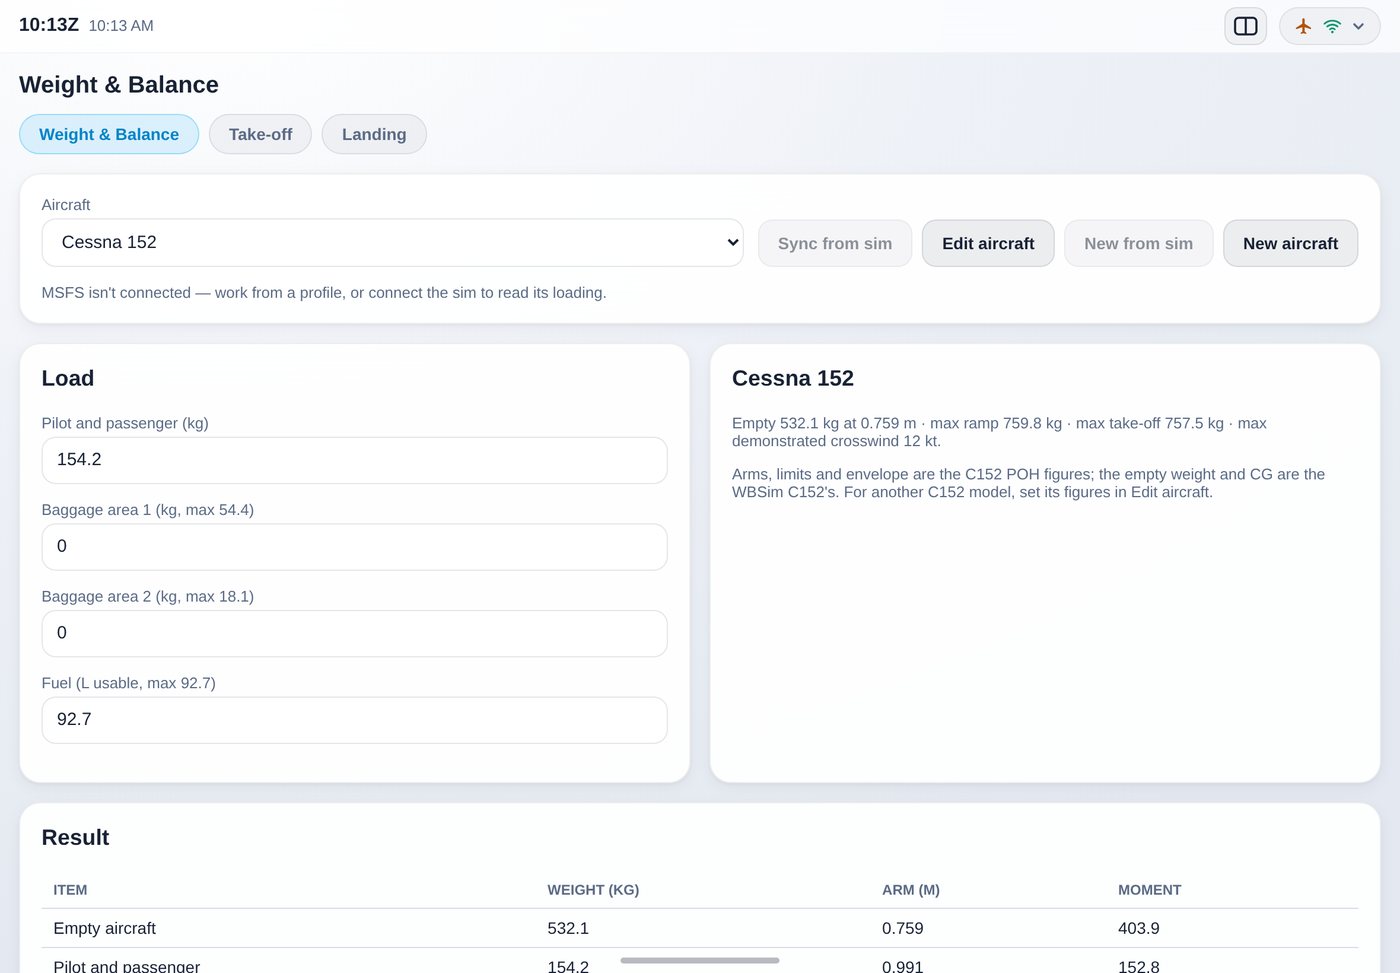Viewport: 1400px width, 973px height.
Task: Click the 532.1 weight cell
Action: (x=568, y=928)
